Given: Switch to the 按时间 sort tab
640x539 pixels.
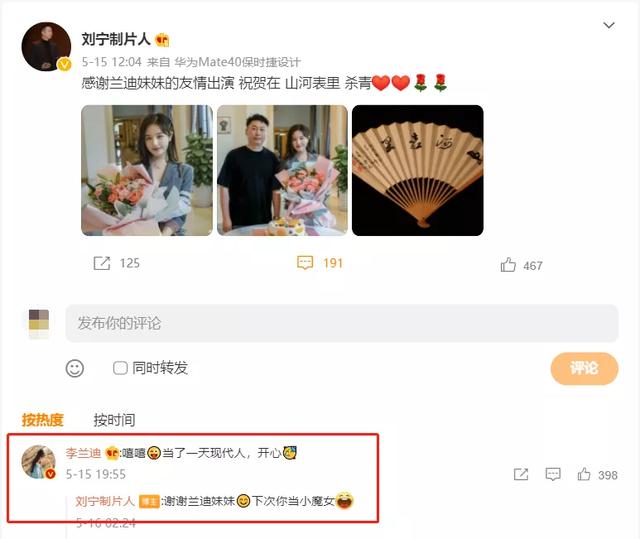Looking at the screenshot, I should coord(114,420).
